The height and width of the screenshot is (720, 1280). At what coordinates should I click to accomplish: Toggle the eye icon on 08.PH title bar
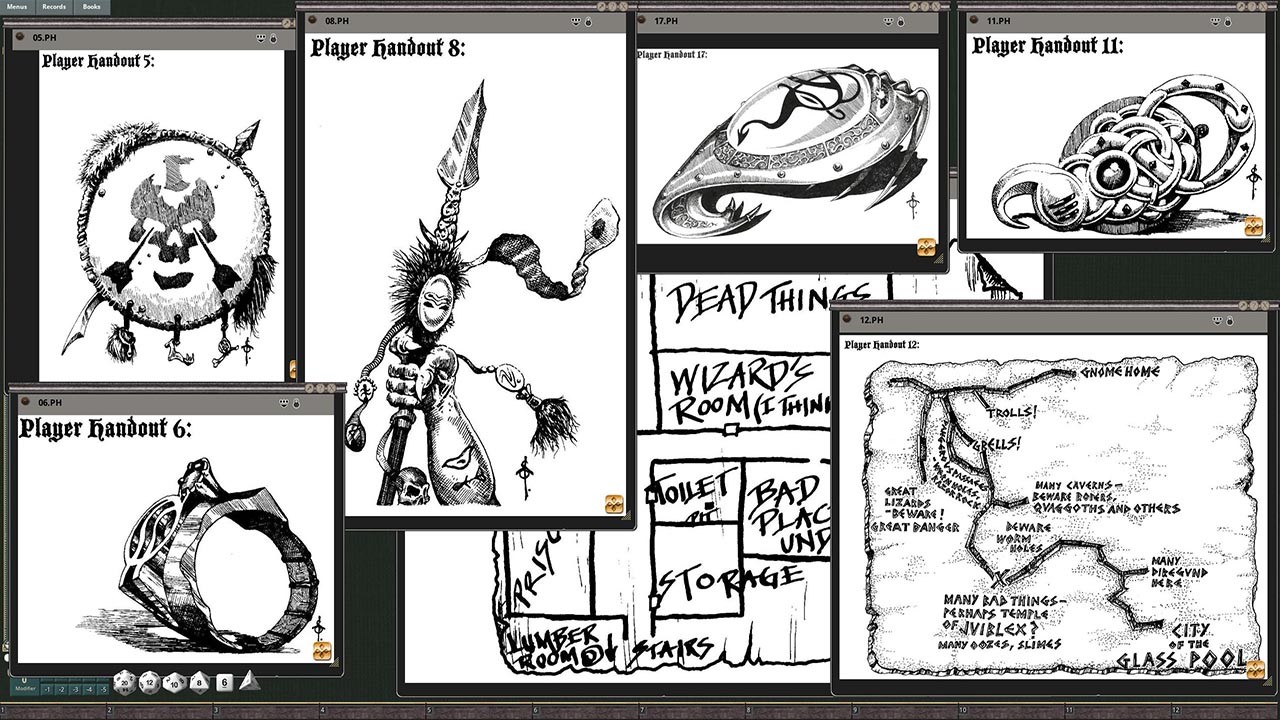pyautogui.click(x=576, y=21)
